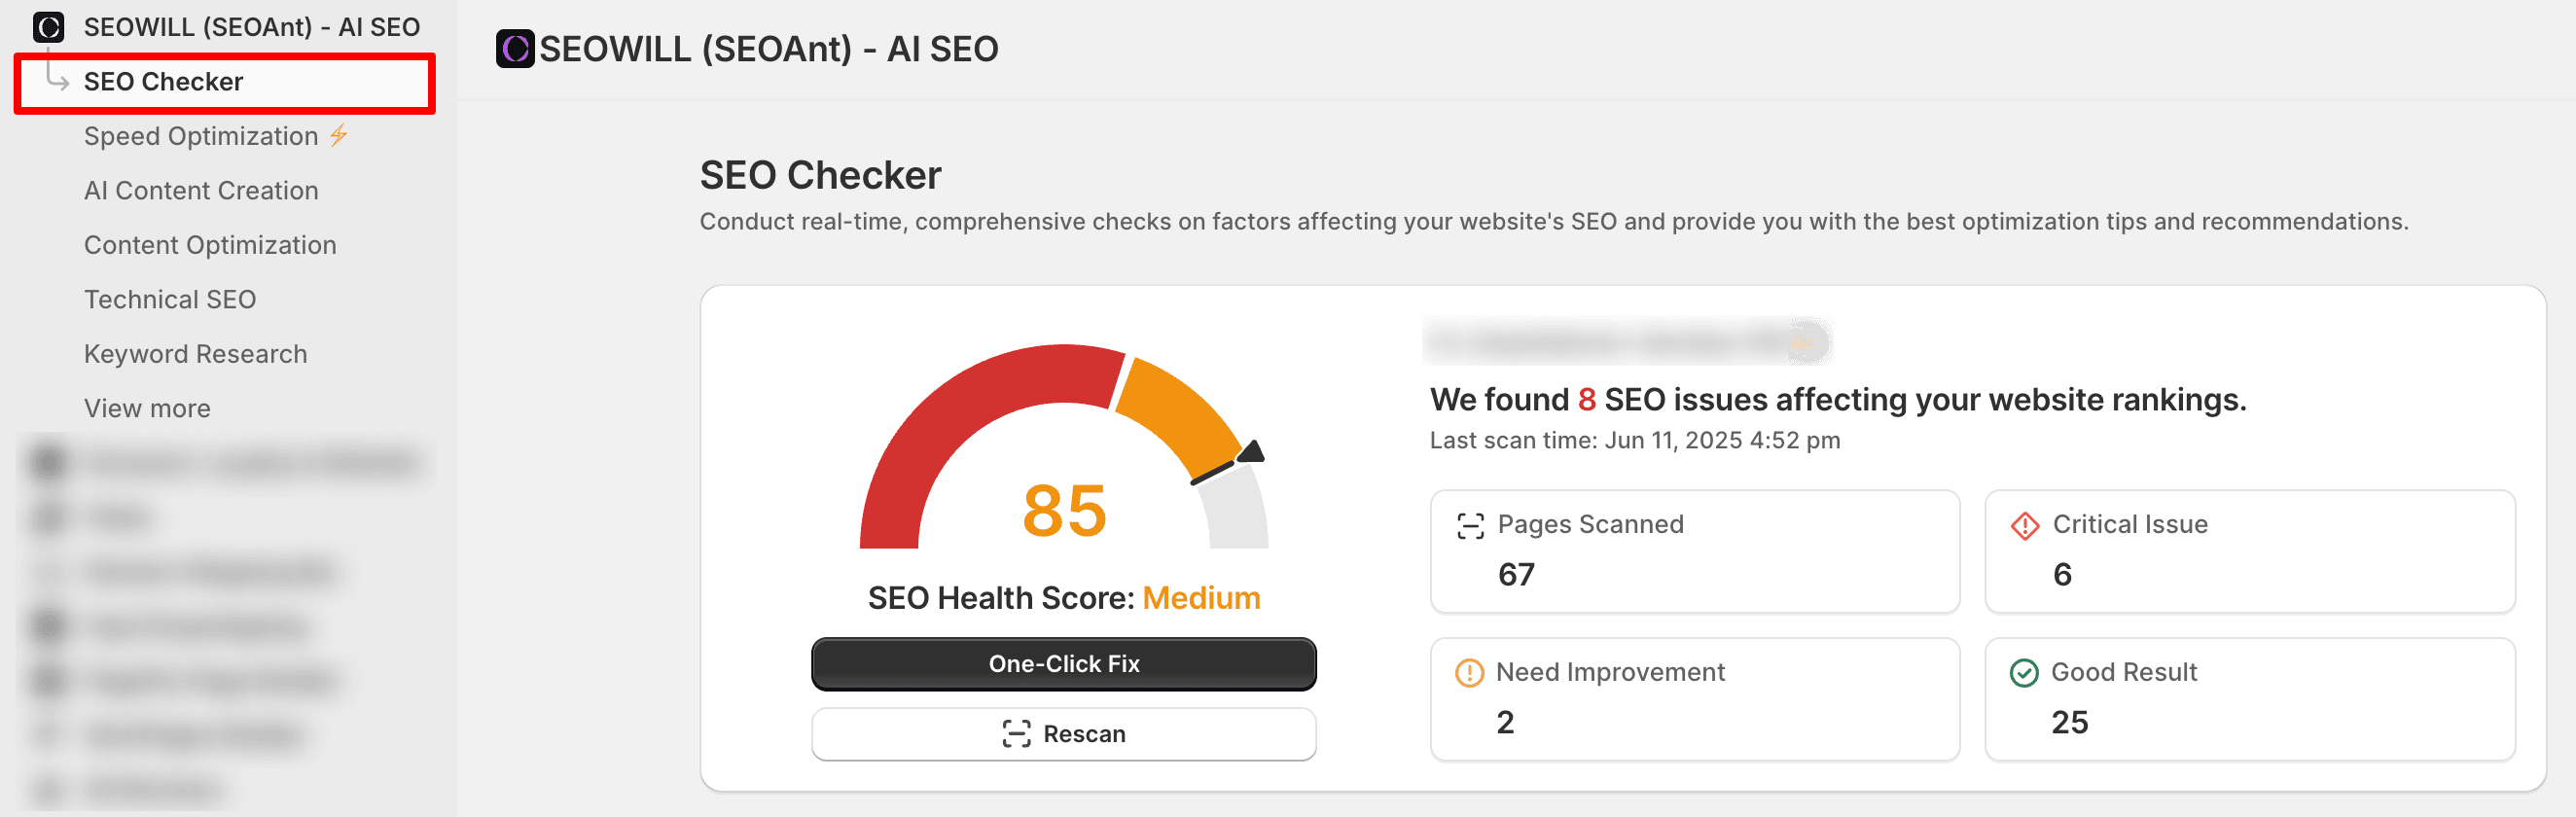Go to Content Optimization section
This screenshot has width=2576, height=817.
click(210, 245)
